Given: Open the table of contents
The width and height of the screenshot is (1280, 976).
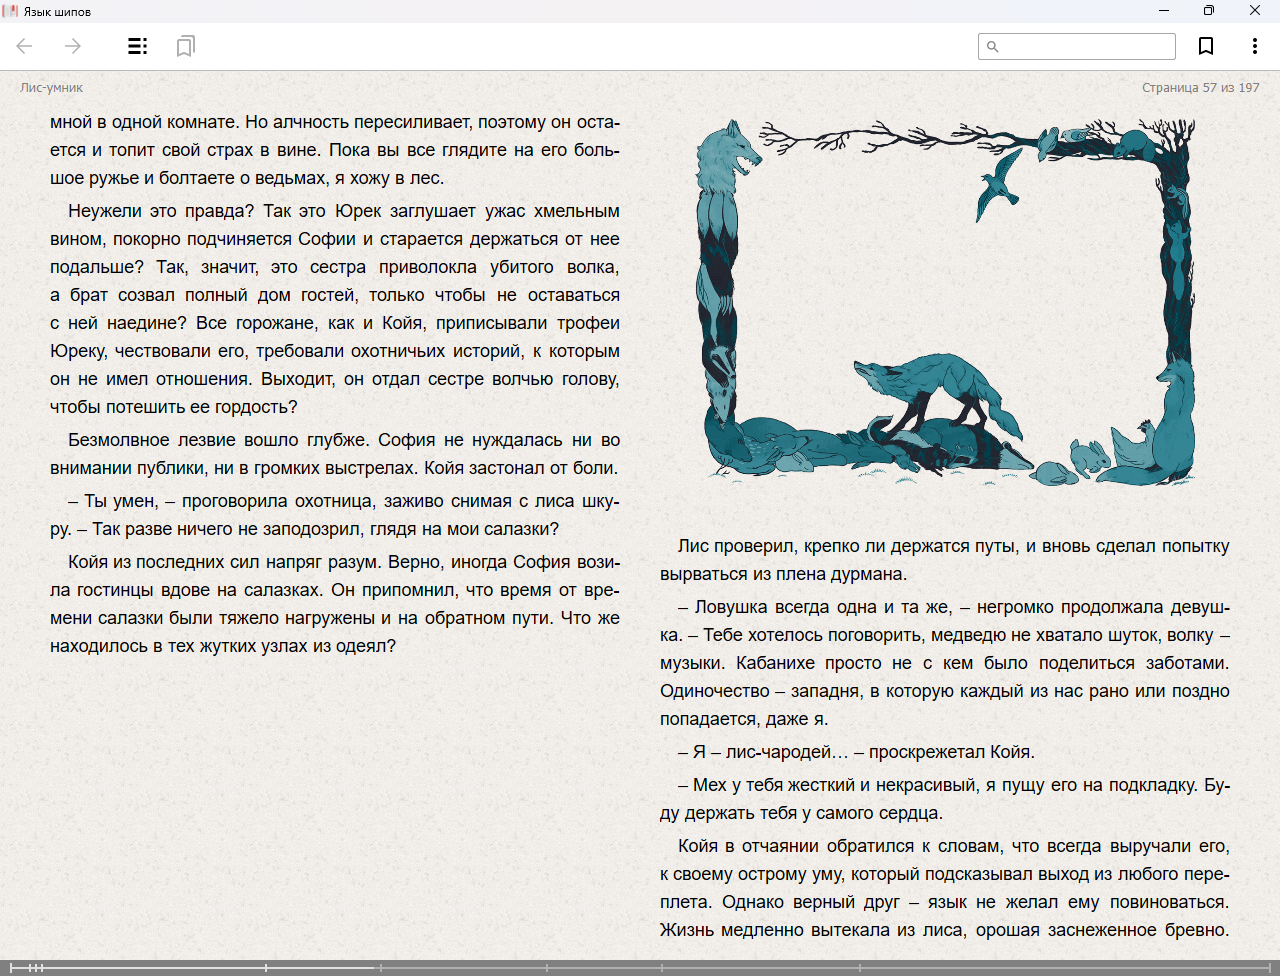Looking at the screenshot, I should (137, 46).
